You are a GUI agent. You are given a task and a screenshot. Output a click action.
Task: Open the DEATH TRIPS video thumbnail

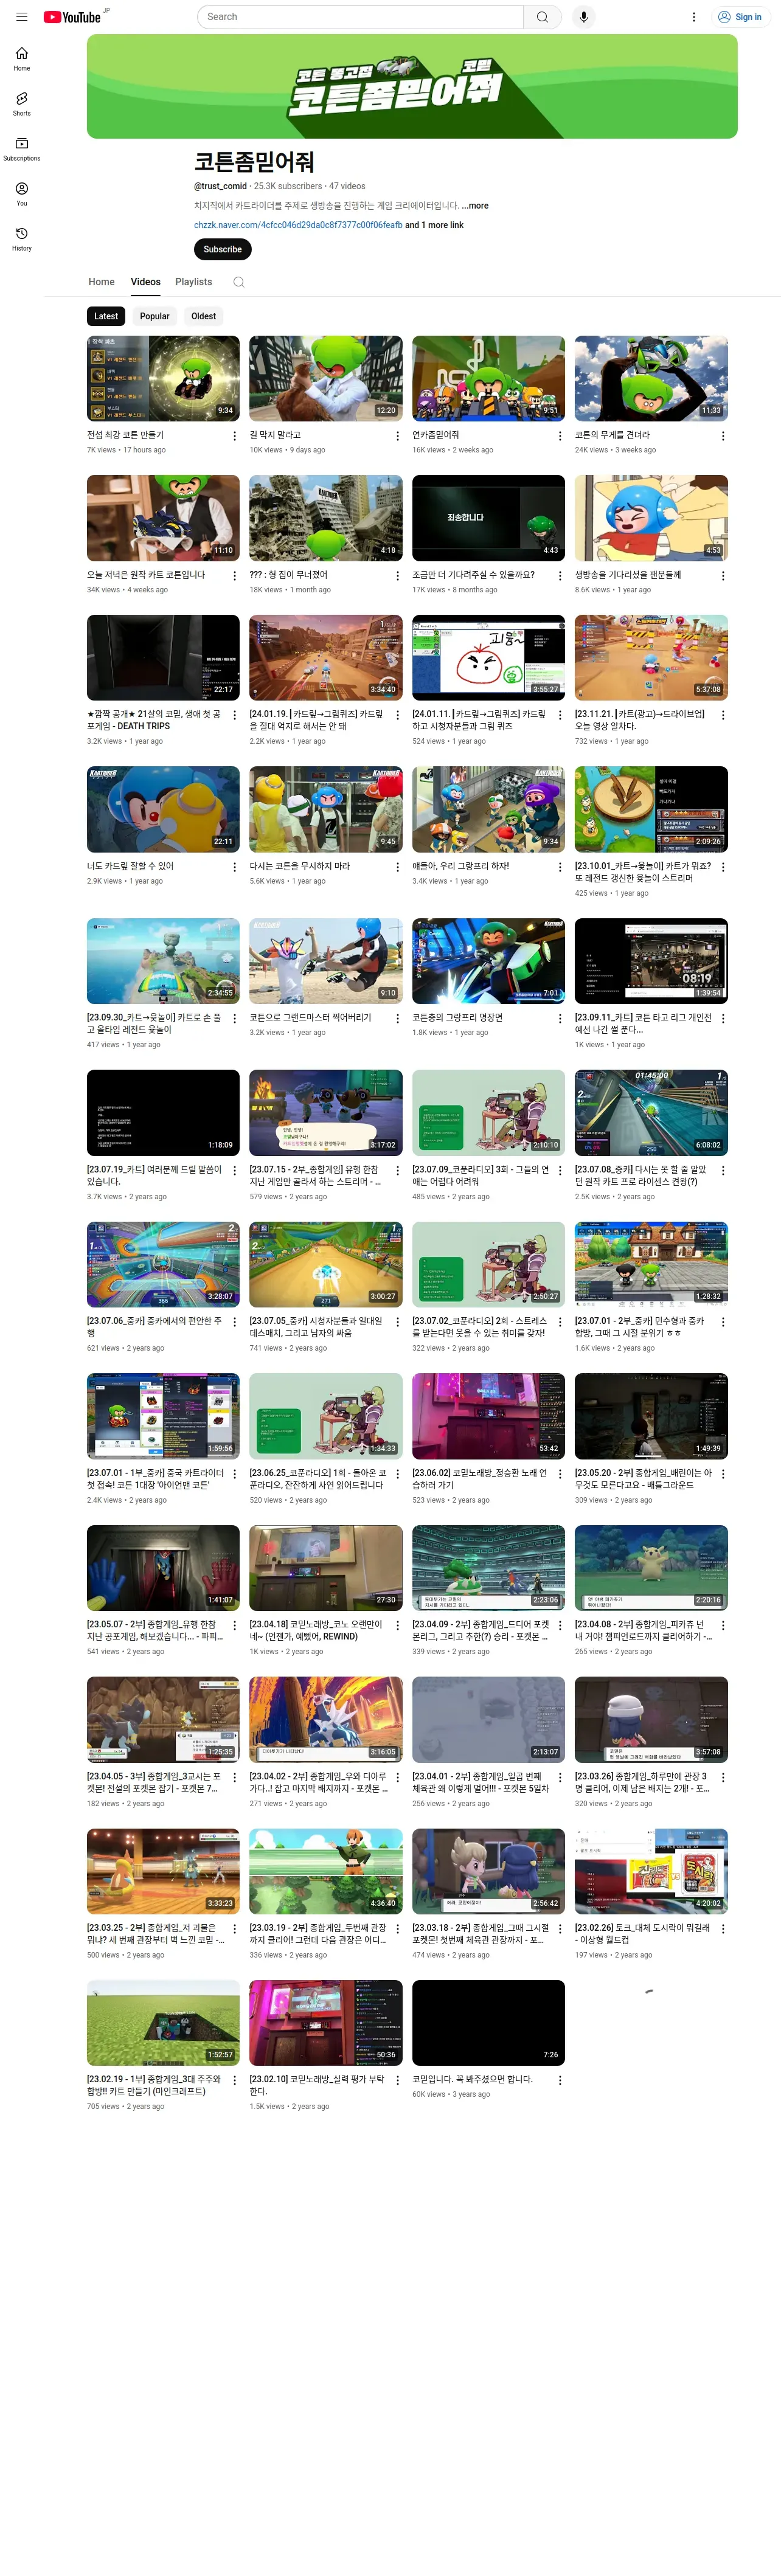[163, 658]
